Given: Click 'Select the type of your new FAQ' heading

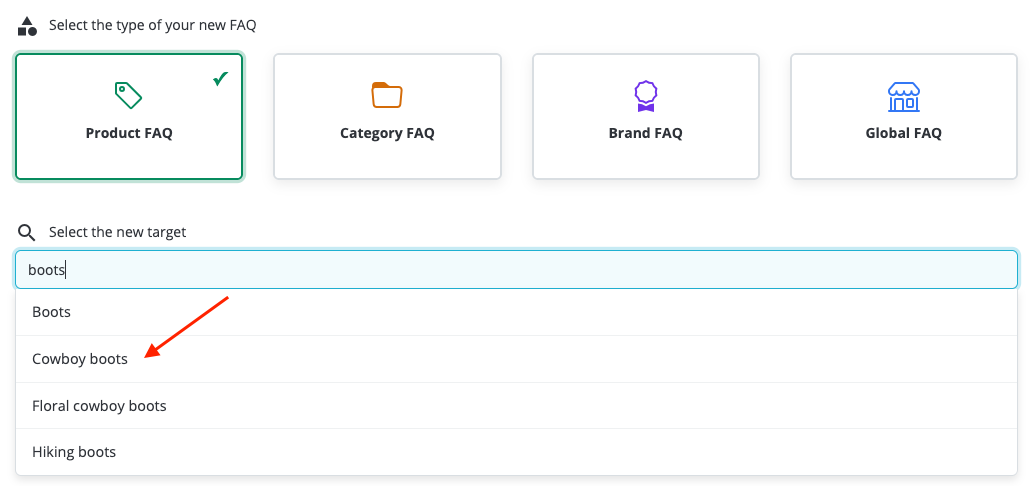Looking at the screenshot, I should (152, 25).
